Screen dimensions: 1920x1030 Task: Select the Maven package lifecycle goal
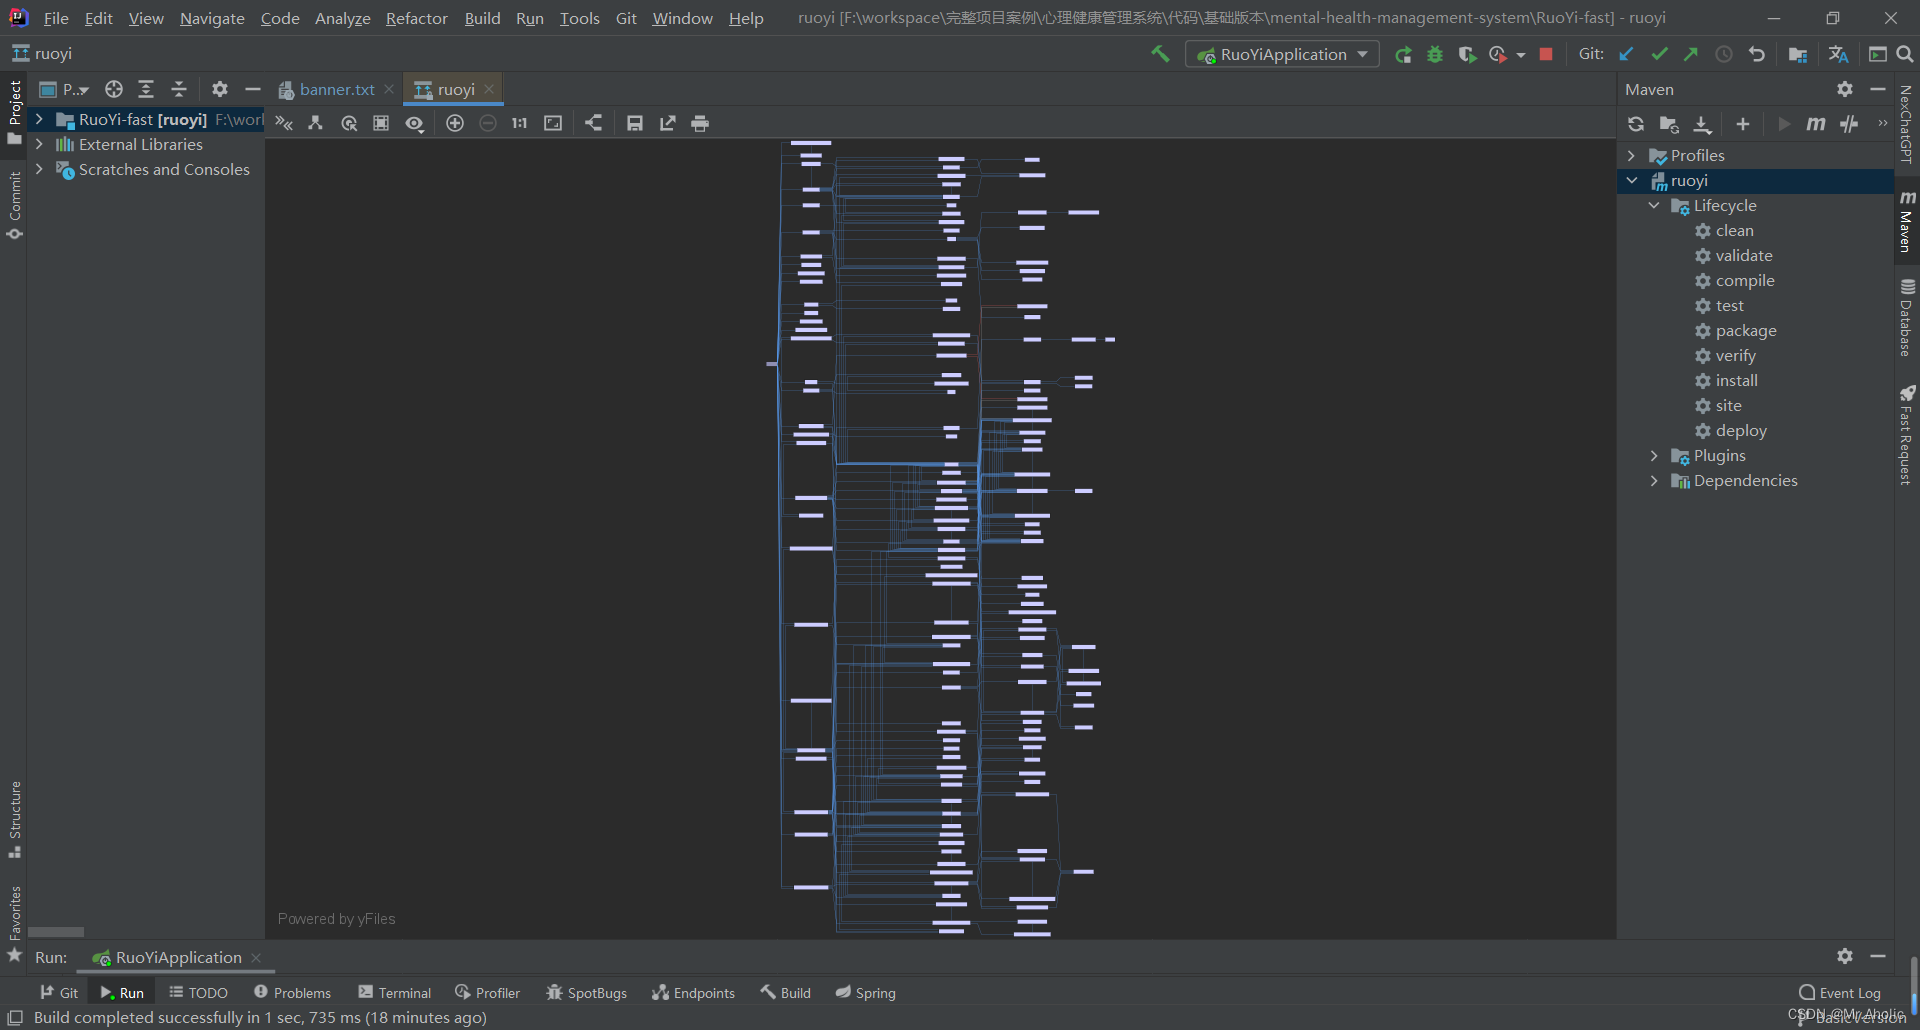(1746, 331)
